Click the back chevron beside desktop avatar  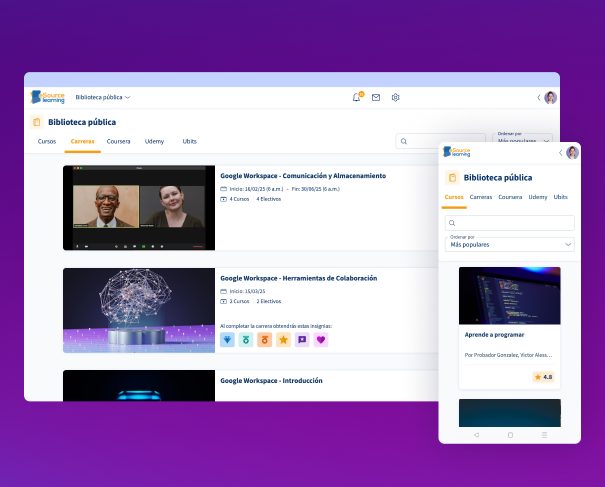pyautogui.click(x=539, y=98)
